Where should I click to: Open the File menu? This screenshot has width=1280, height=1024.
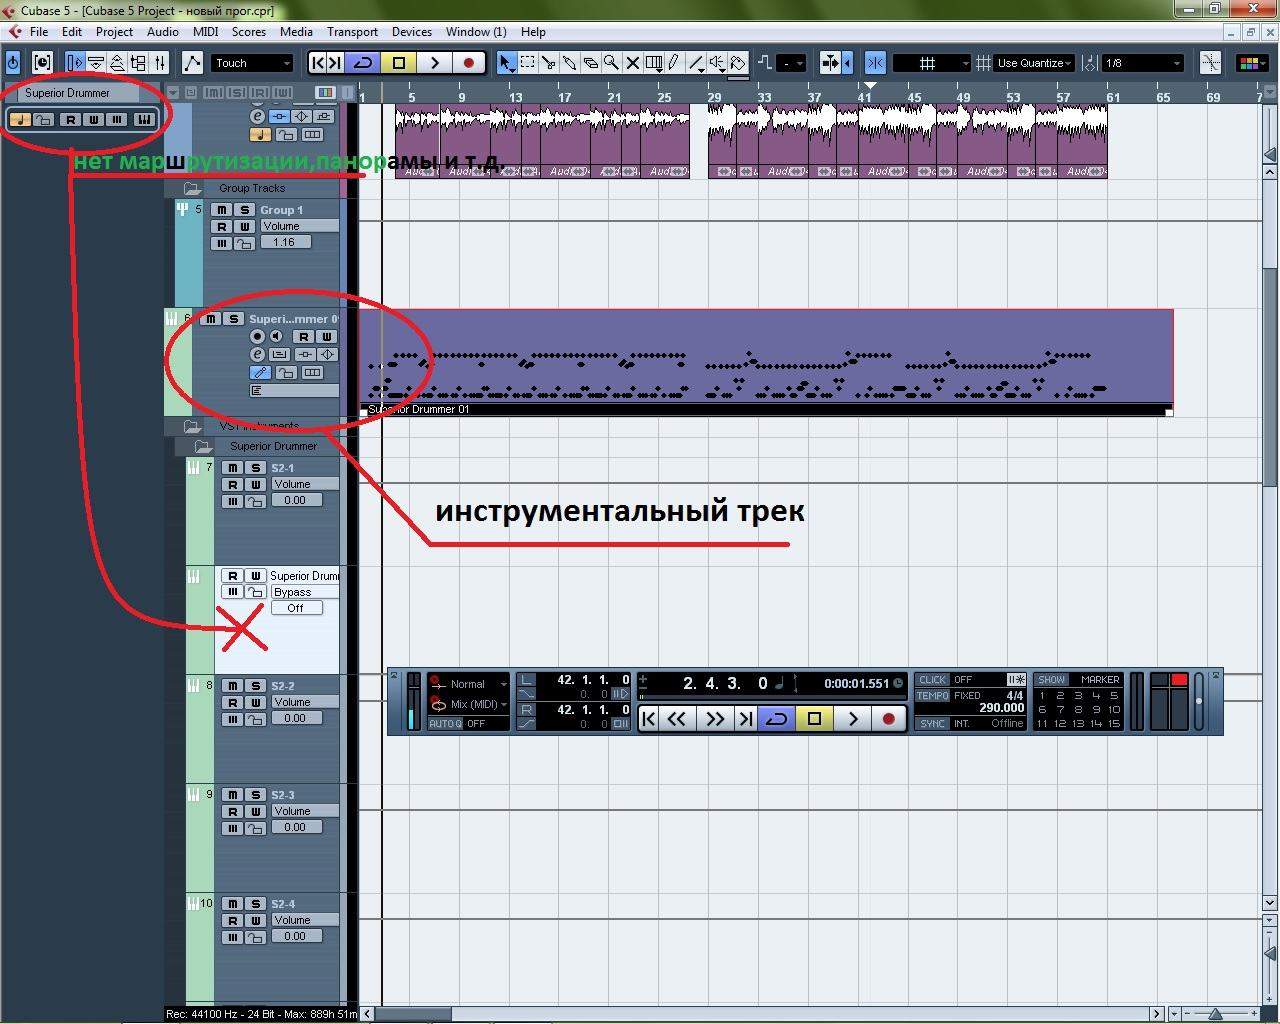click(39, 32)
